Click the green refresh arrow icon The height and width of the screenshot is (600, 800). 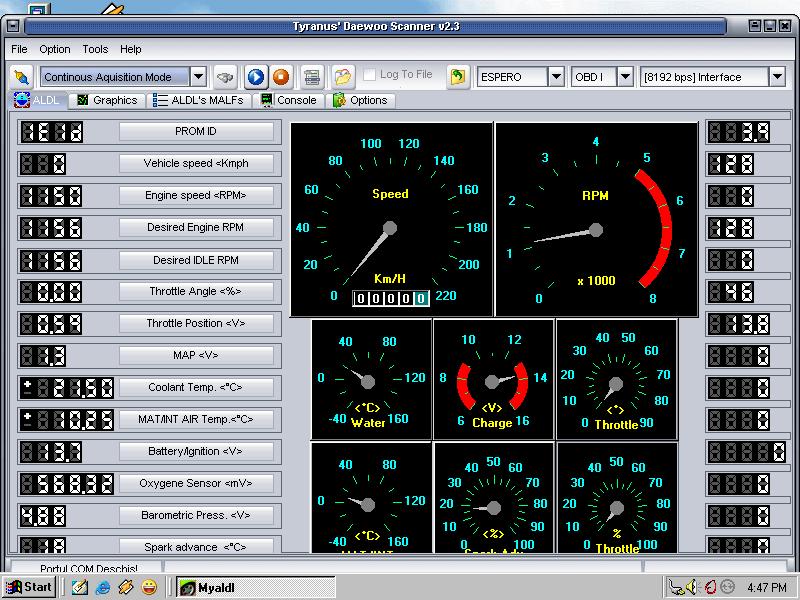click(x=458, y=77)
